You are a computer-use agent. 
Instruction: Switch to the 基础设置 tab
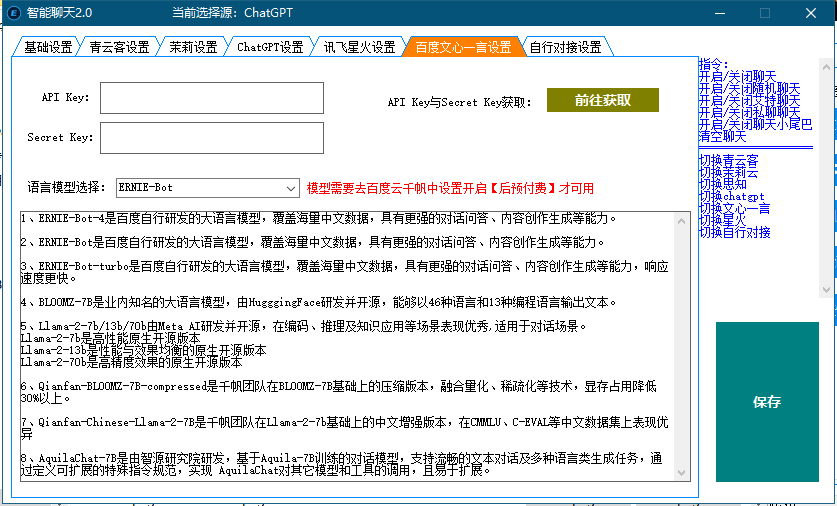coord(47,47)
